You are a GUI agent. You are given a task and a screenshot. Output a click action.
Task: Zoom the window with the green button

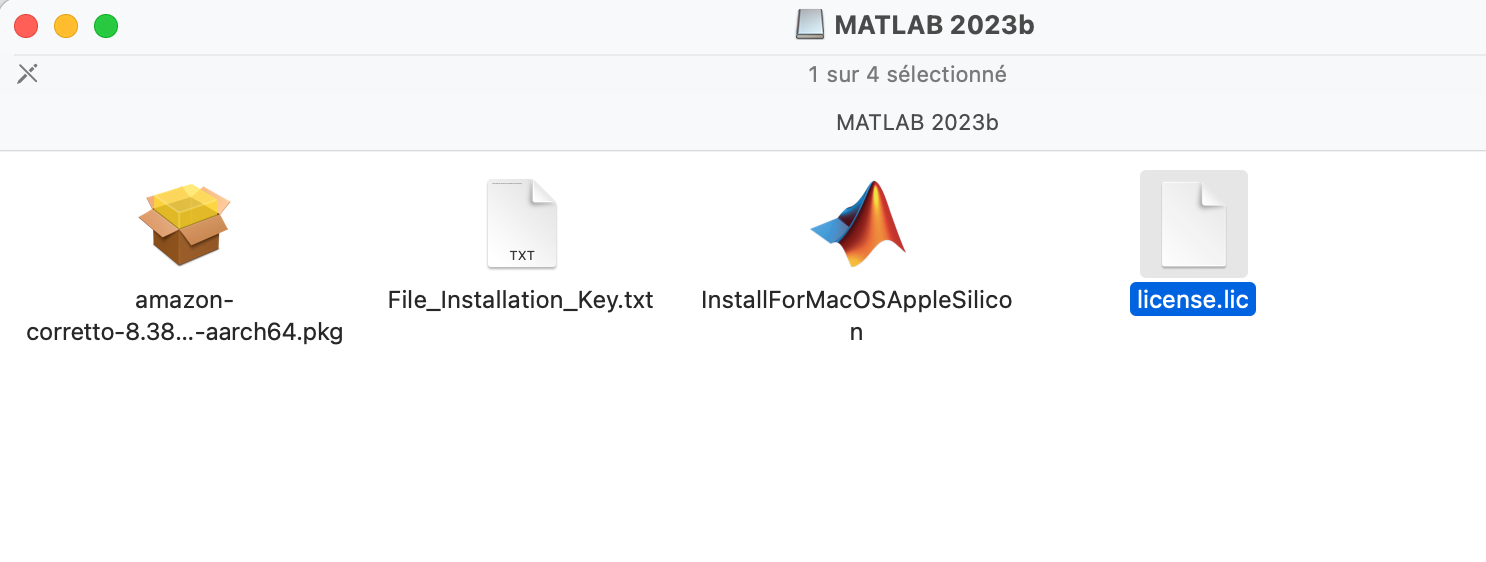point(106,26)
